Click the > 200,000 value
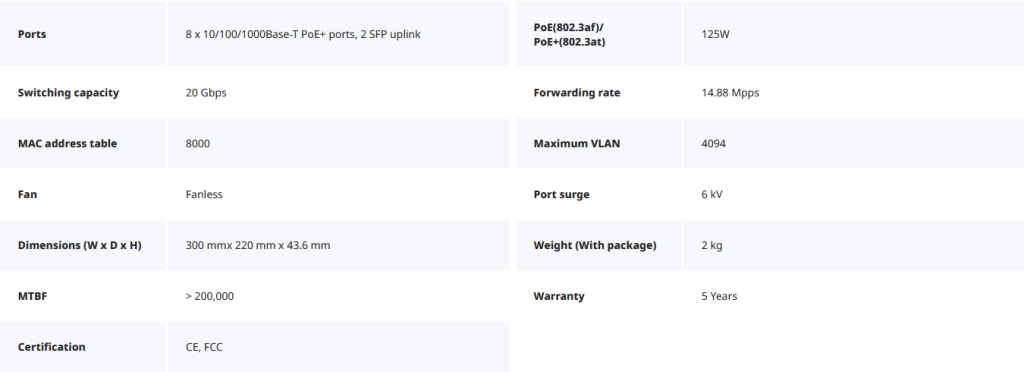This screenshot has width=1024, height=372. [x=210, y=296]
